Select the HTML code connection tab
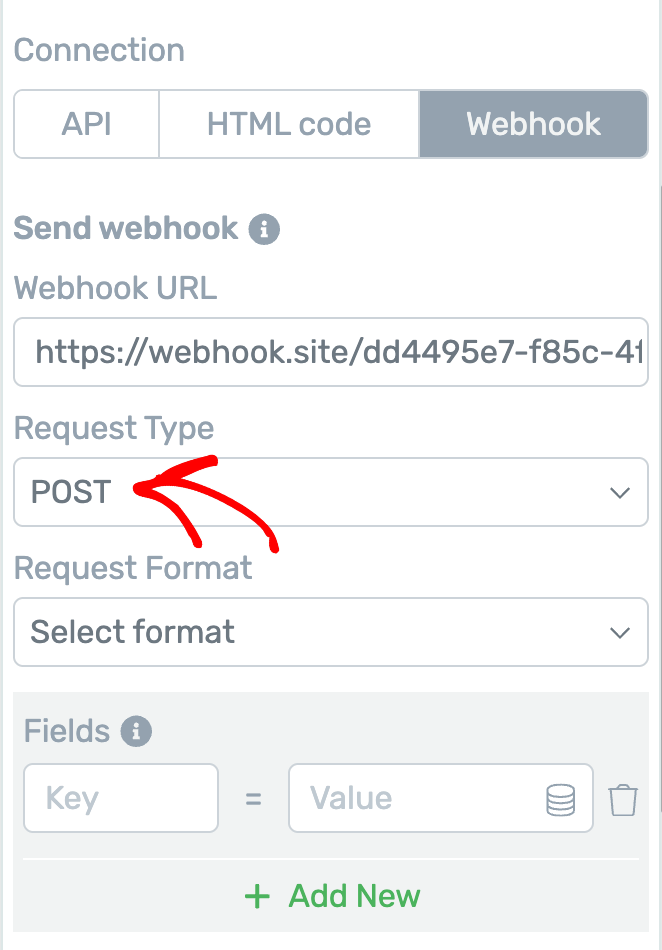The height and width of the screenshot is (950, 662). (x=289, y=125)
